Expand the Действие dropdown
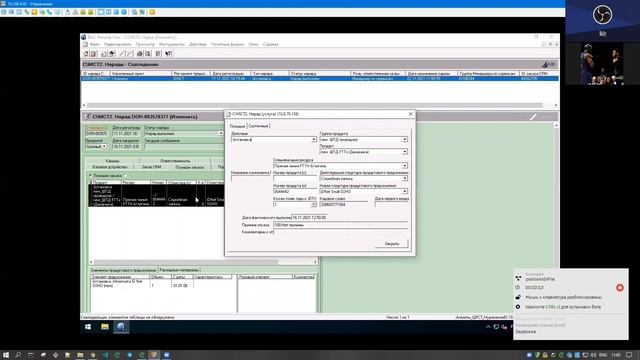The width and height of the screenshot is (640, 360). tap(313, 140)
